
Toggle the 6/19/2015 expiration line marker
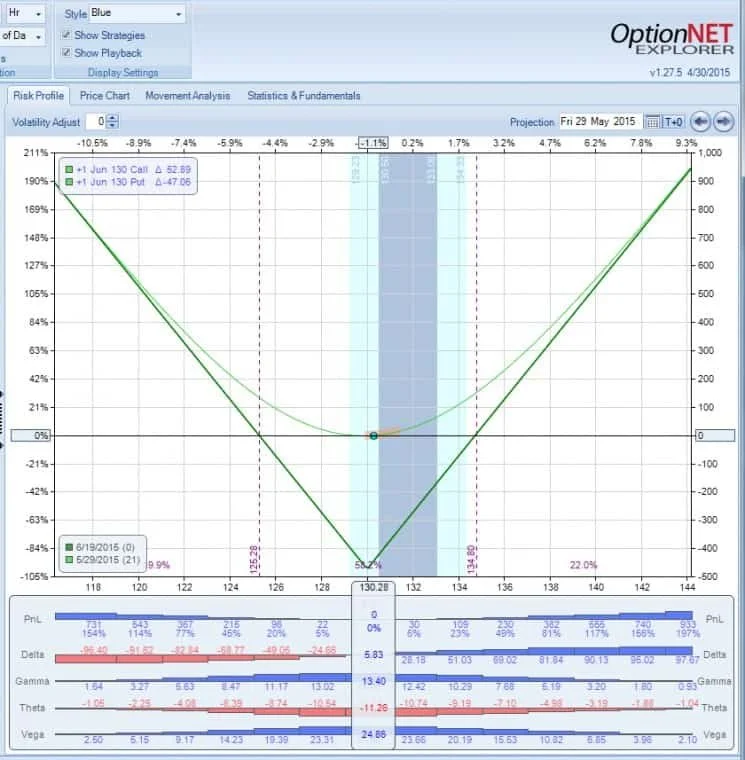69,547
